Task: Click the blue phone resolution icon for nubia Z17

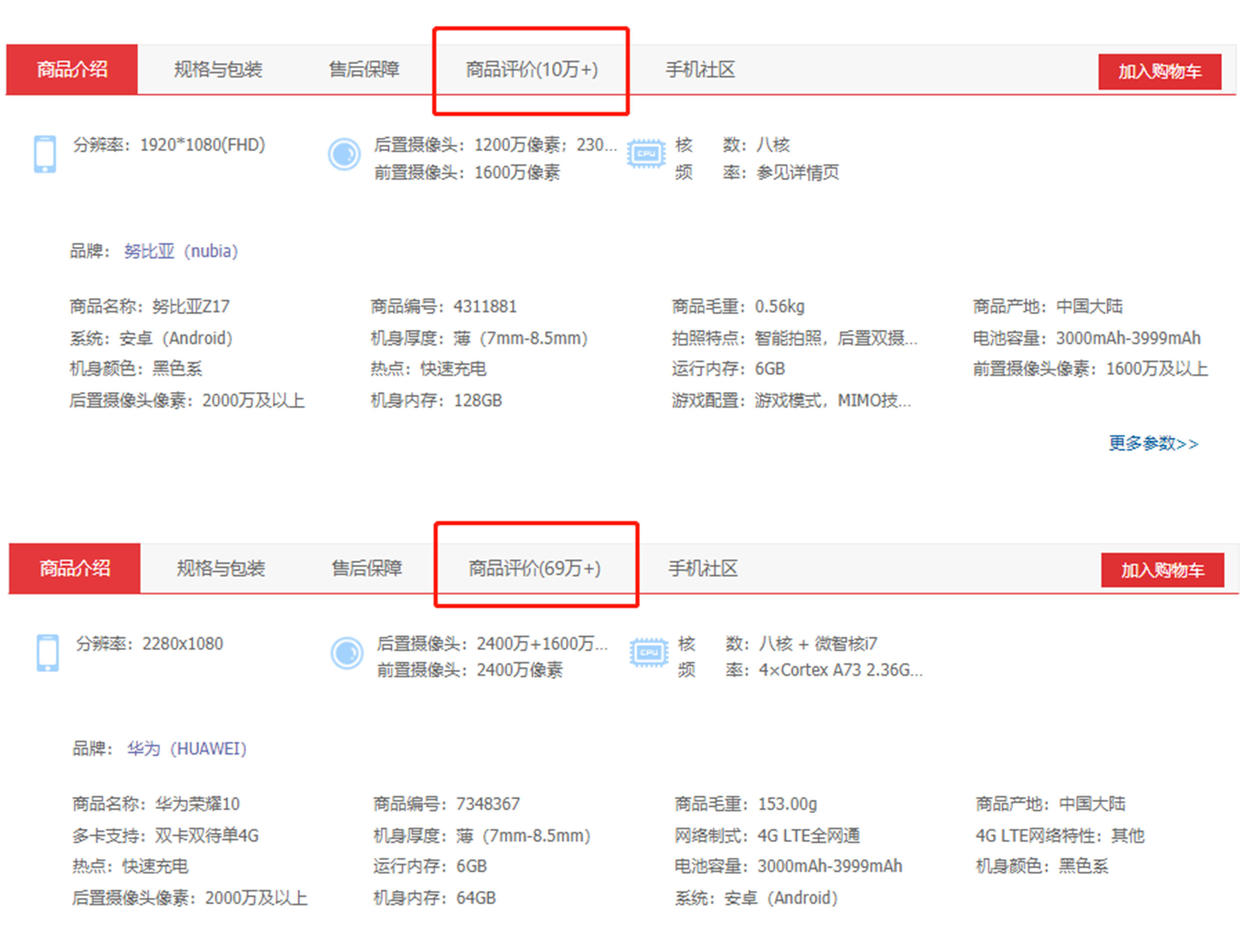Action: coord(44,154)
